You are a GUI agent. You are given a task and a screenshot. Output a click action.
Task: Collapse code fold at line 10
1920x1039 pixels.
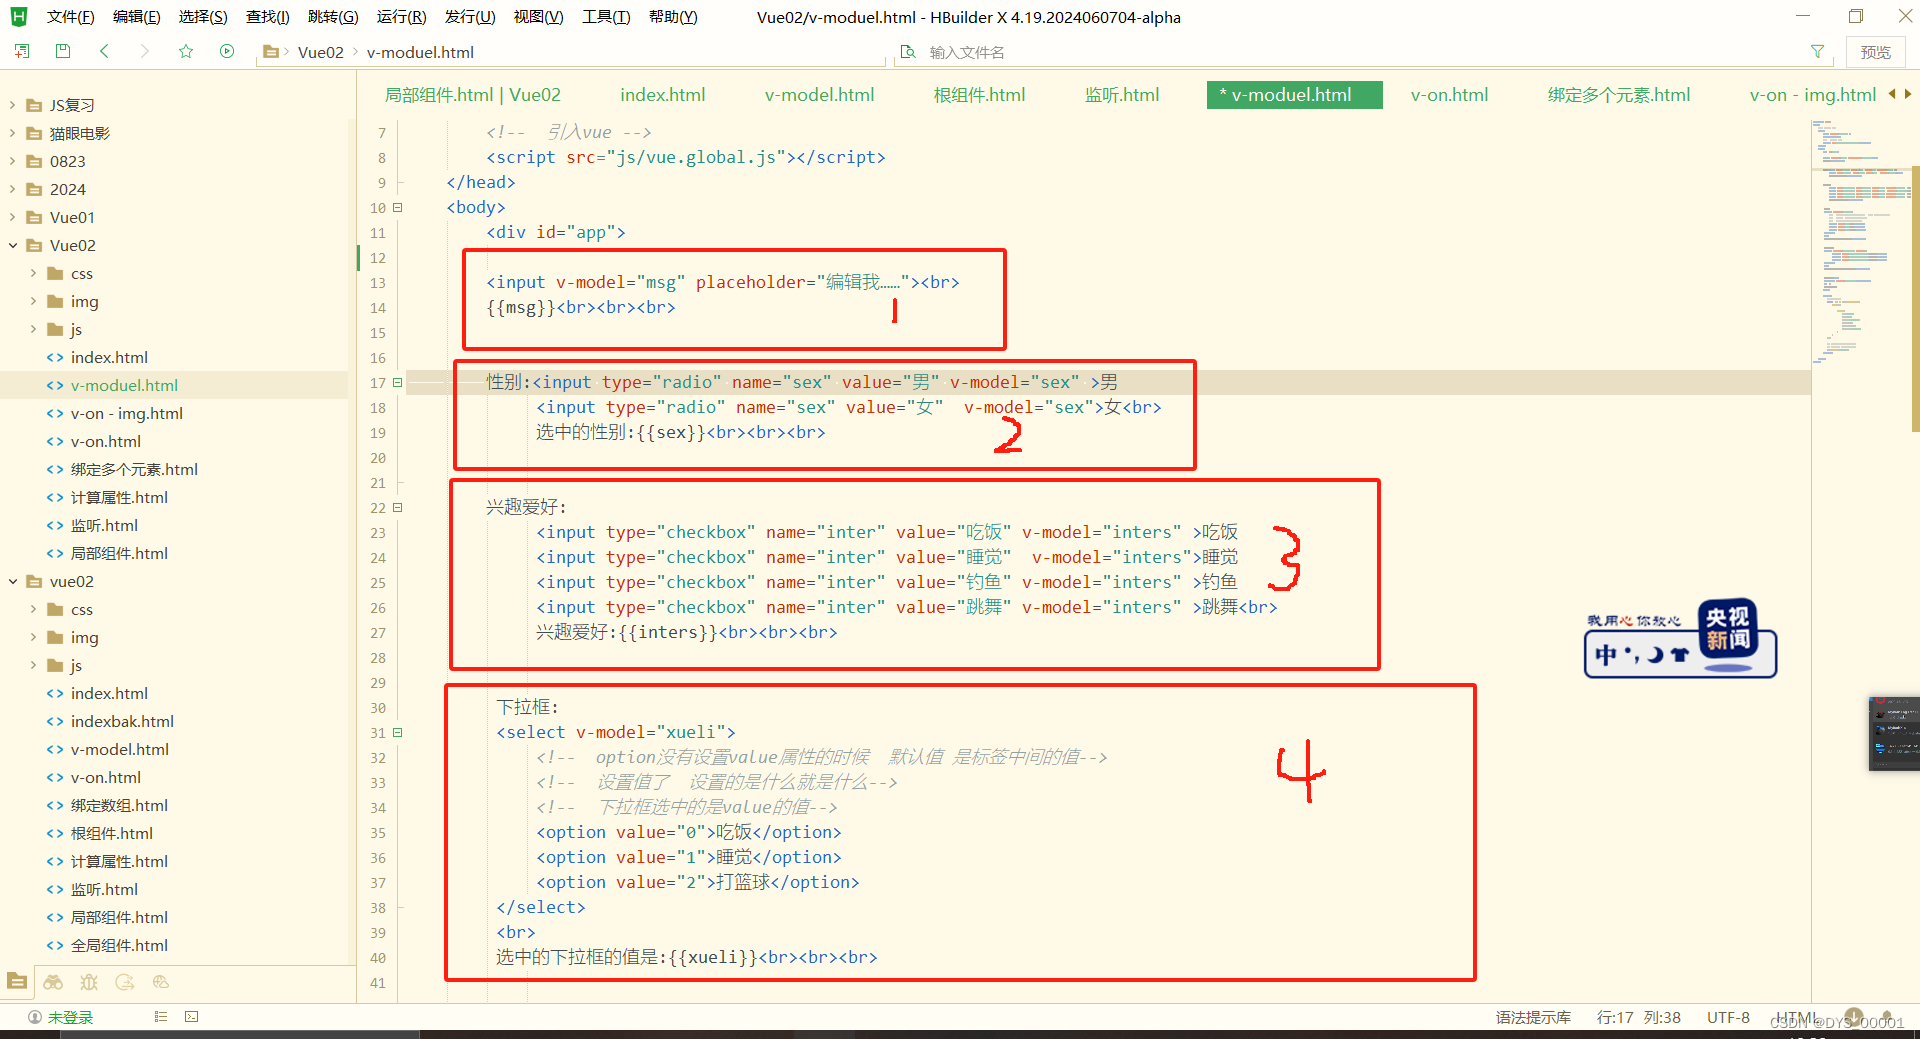coord(398,208)
